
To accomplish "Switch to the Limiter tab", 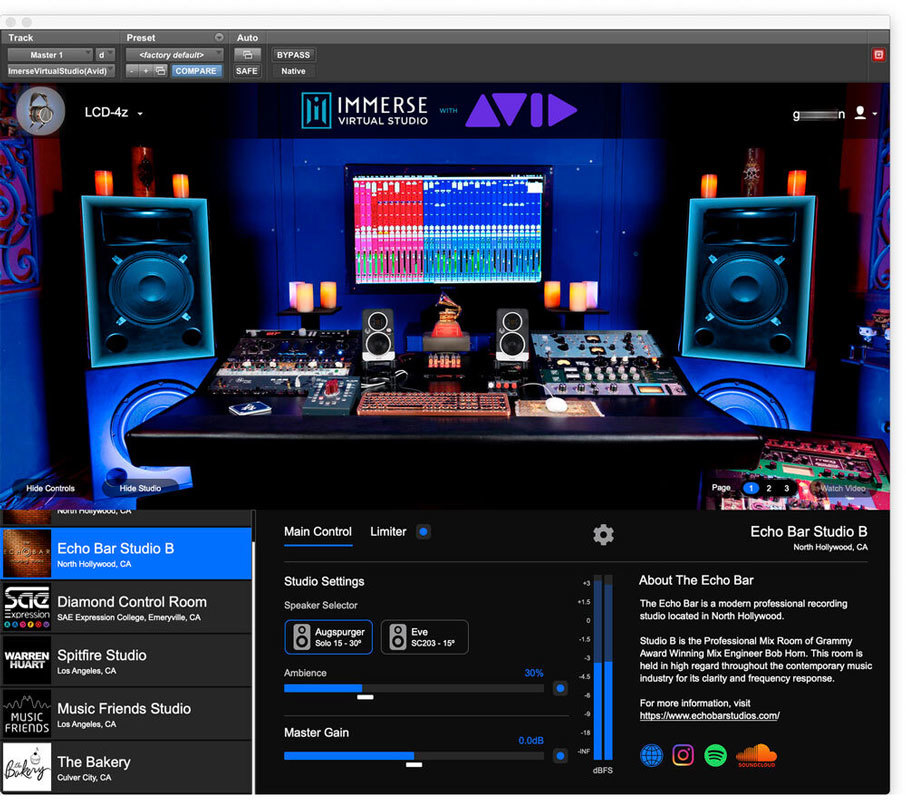I will (388, 532).
